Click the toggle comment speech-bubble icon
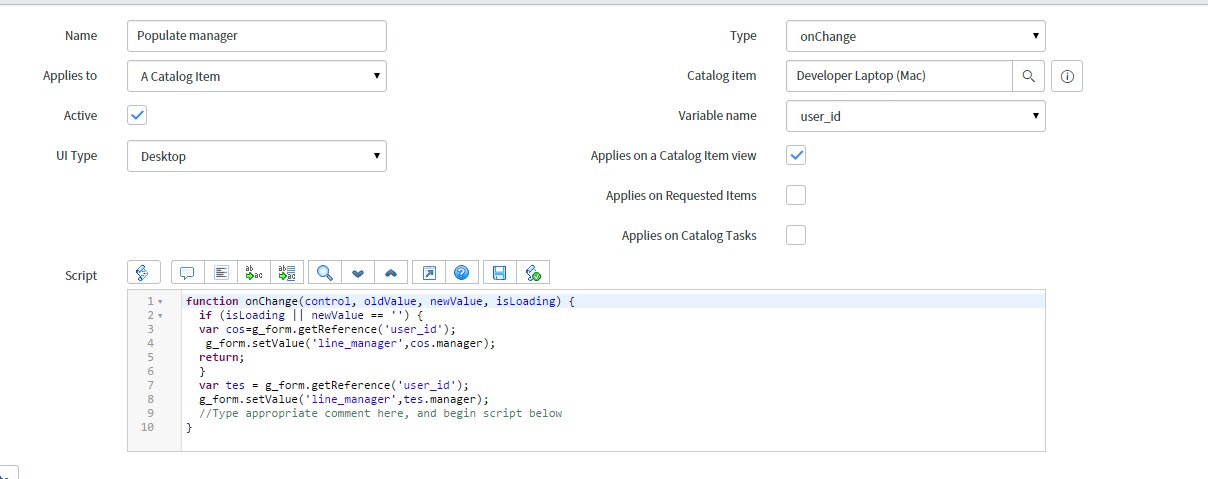This screenshot has width=1208, height=479. [187, 272]
